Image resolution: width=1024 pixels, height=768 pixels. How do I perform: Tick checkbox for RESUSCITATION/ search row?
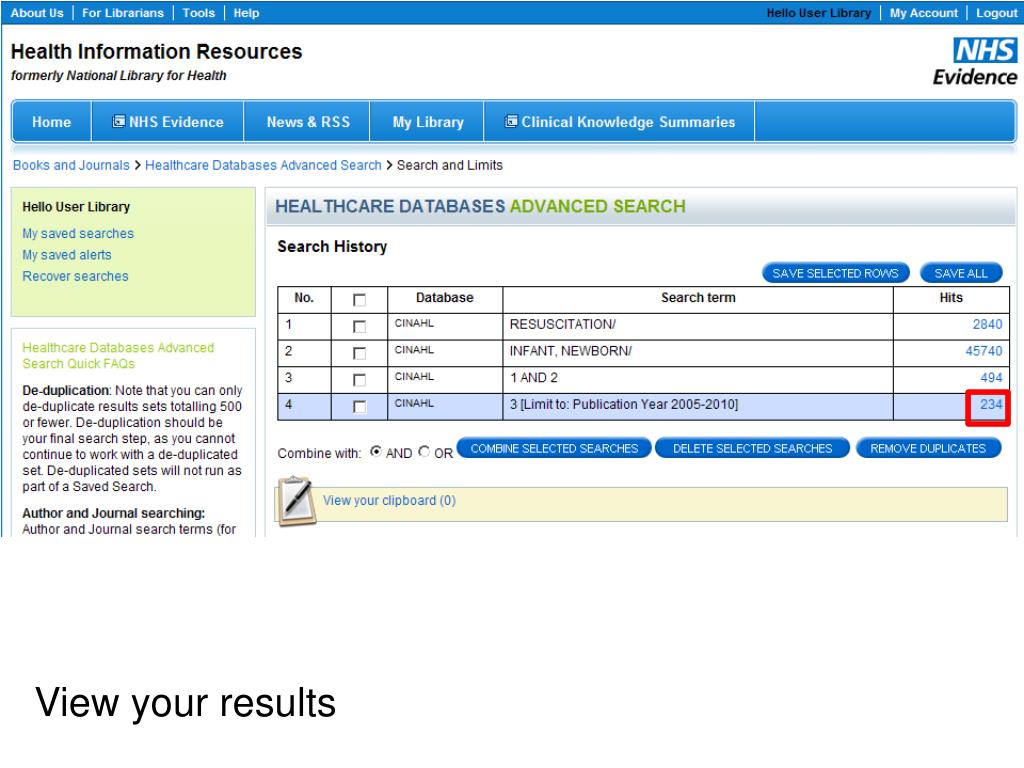[359, 327]
